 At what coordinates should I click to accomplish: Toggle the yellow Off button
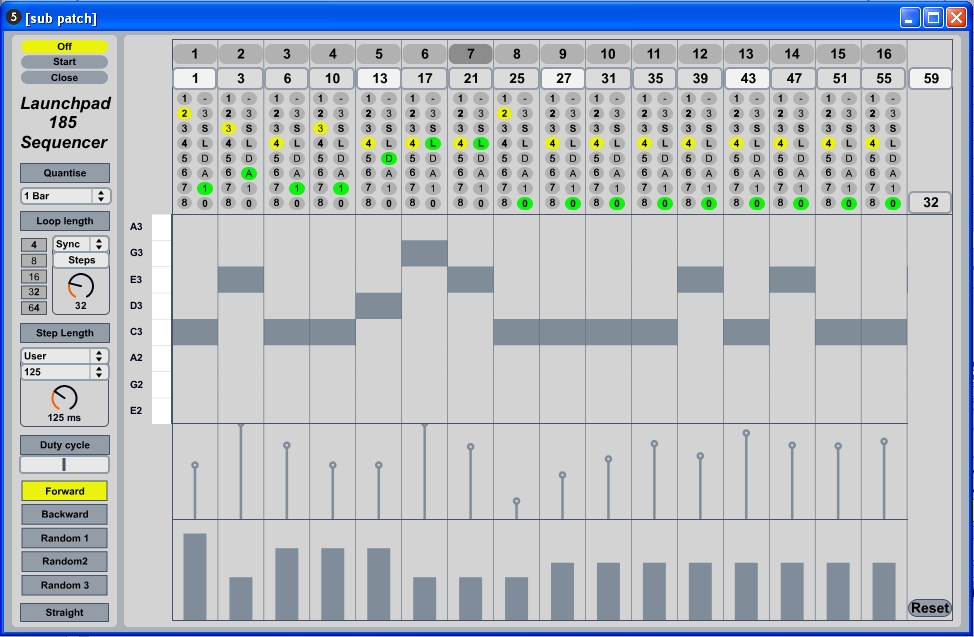(x=64, y=47)
